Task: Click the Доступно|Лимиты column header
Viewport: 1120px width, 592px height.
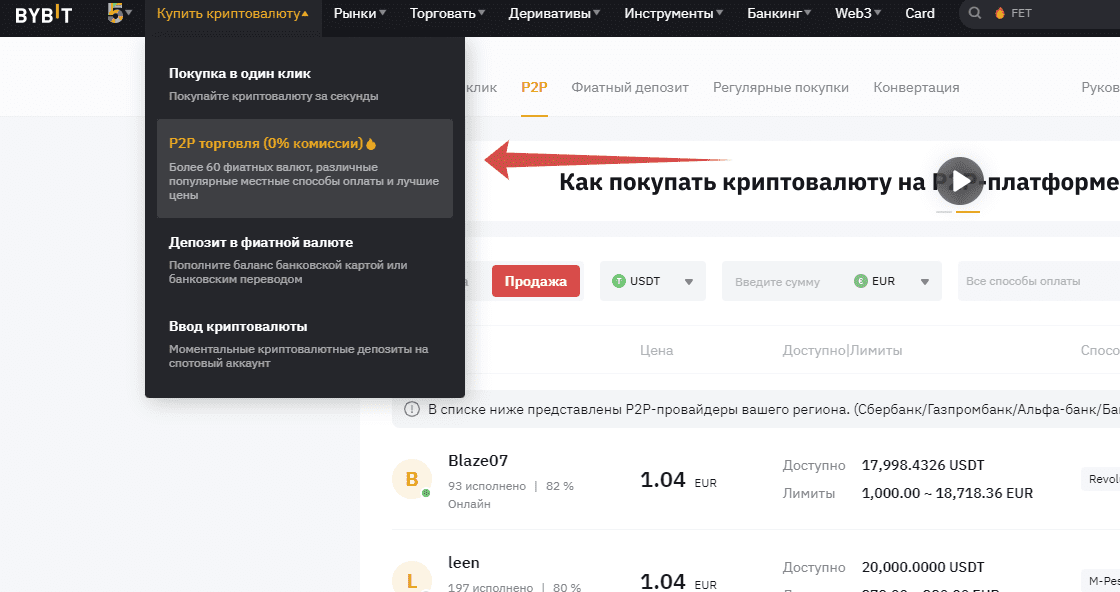Action: pos(842,350)
